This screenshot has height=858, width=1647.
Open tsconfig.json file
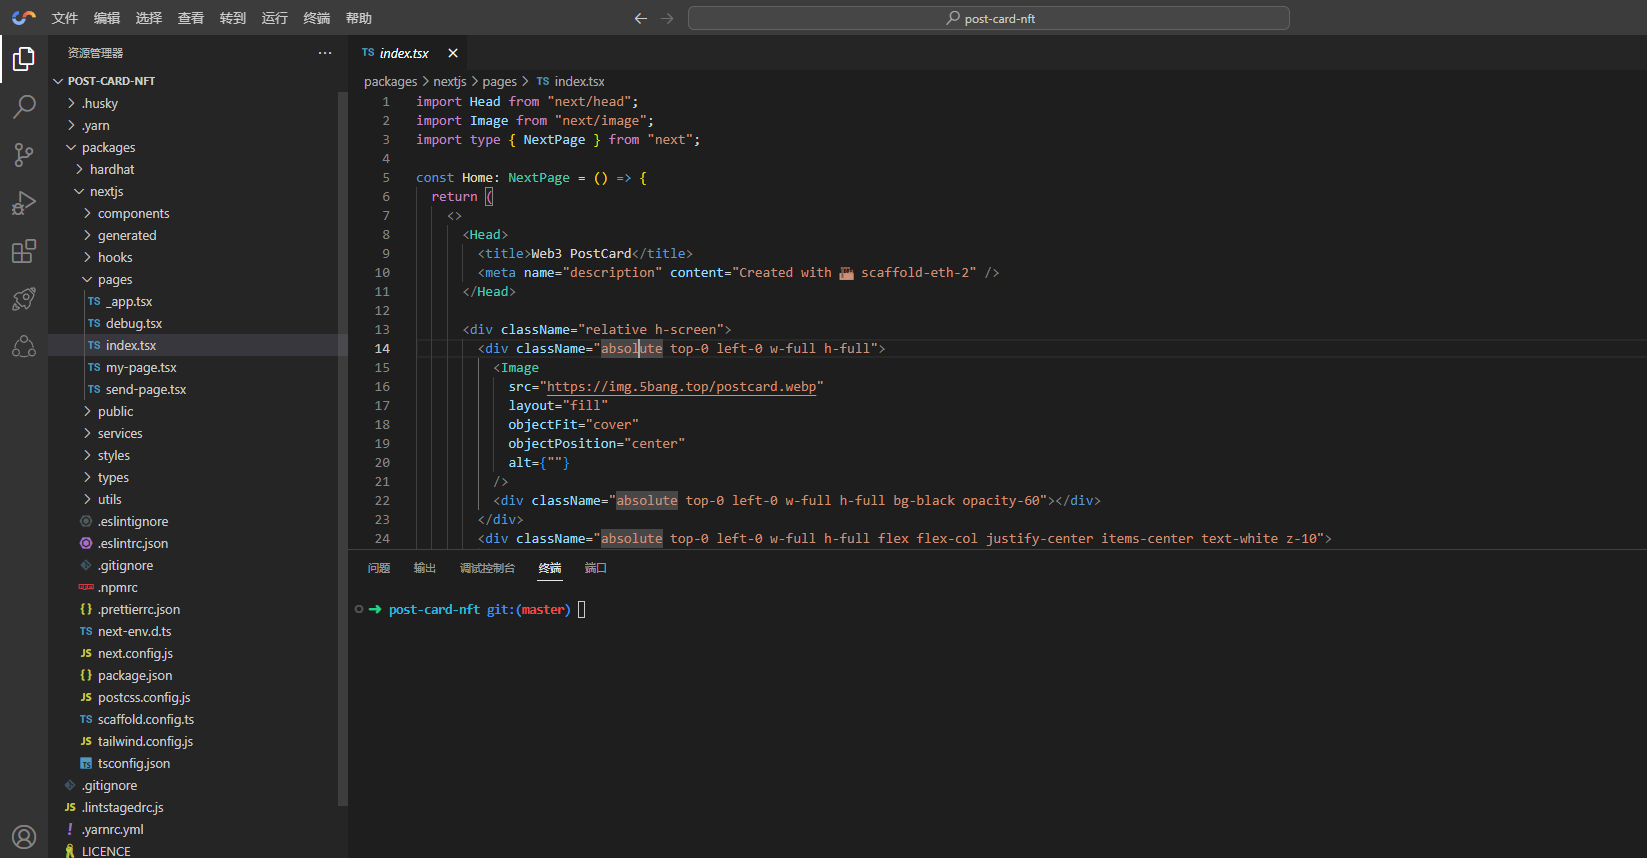(198, 763)
